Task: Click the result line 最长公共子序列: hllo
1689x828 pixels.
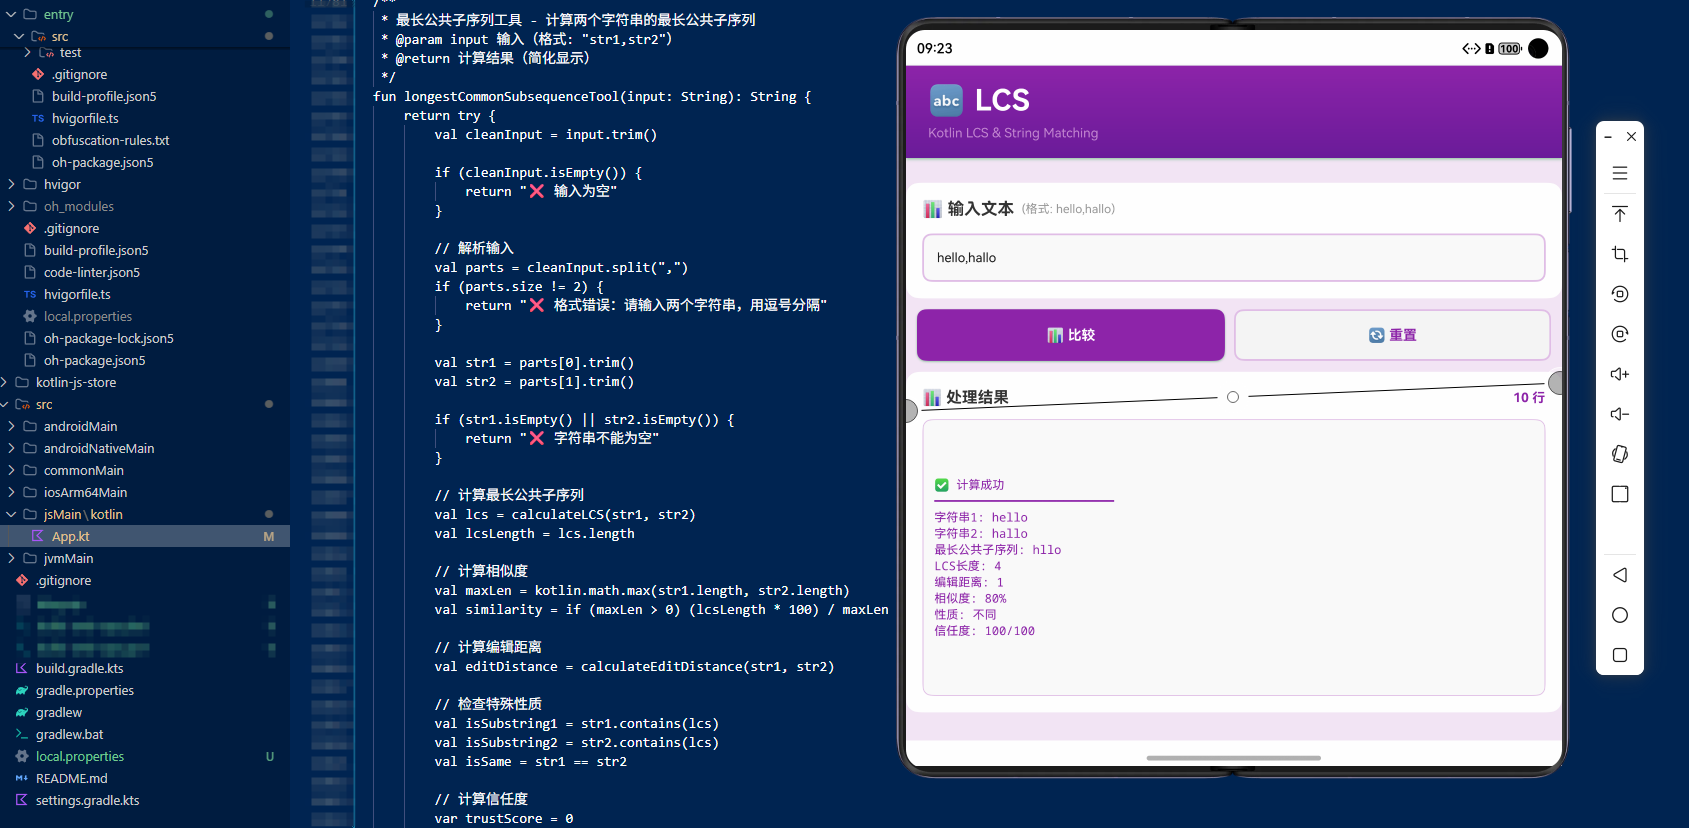Action: point(998,550)
